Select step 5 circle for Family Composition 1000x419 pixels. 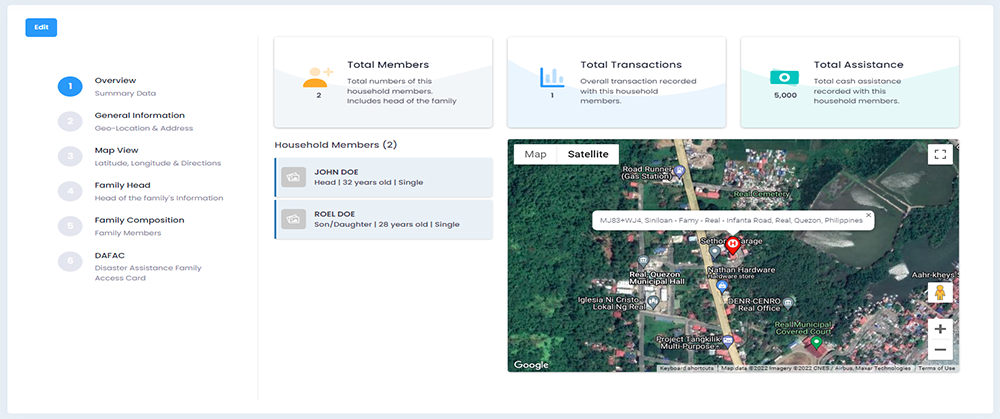70,226
